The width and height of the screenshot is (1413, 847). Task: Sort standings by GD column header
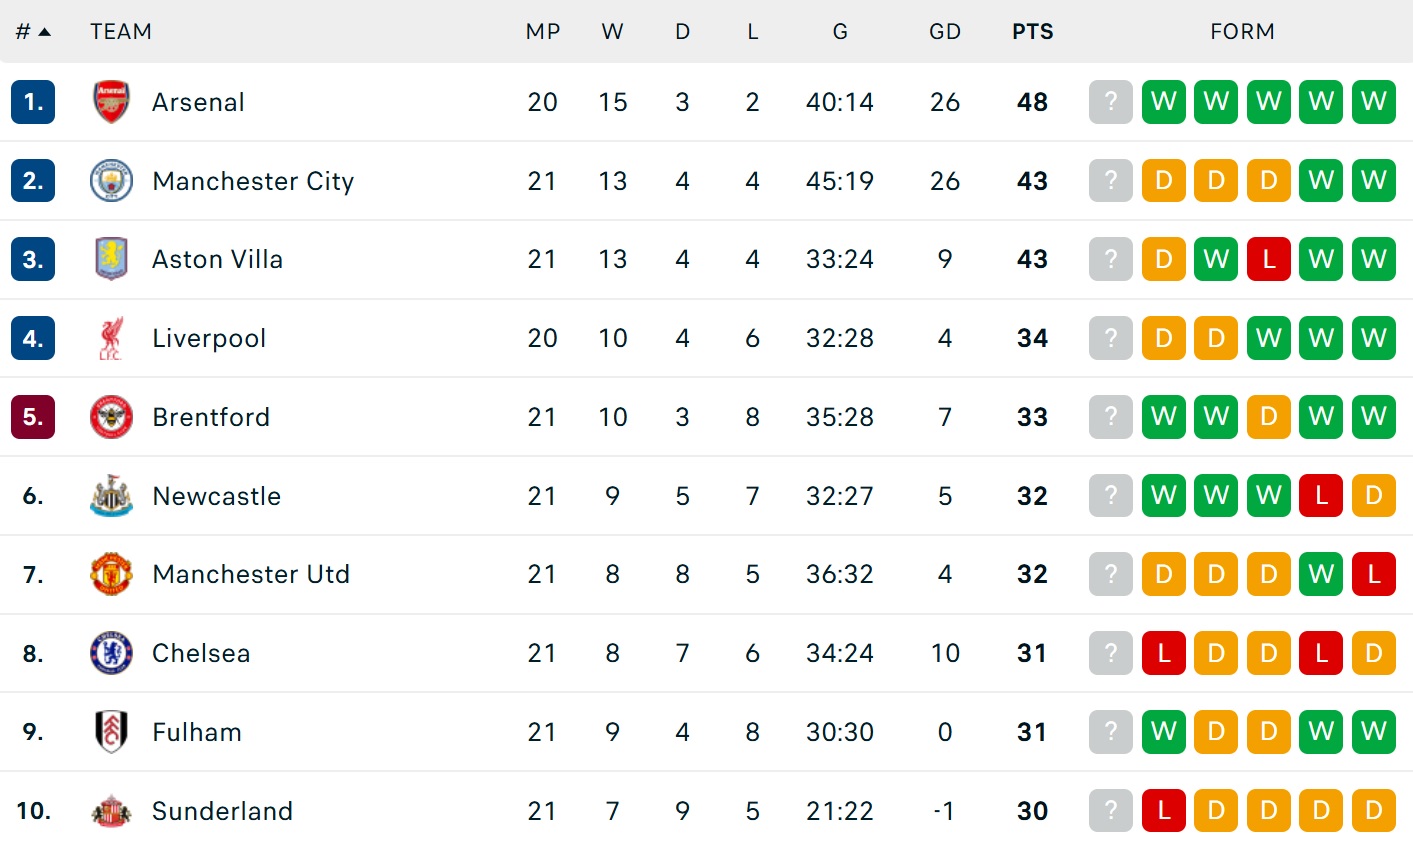point(944,32)
